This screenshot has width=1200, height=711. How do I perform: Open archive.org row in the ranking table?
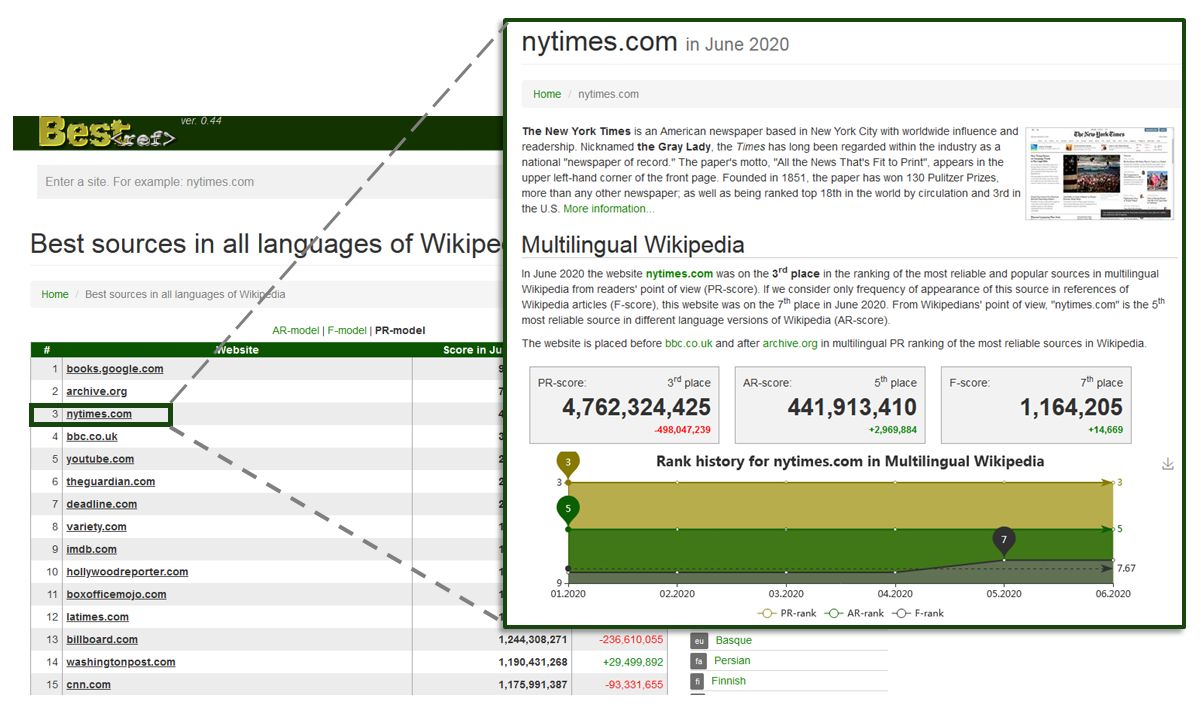click(x=97, y=392)
